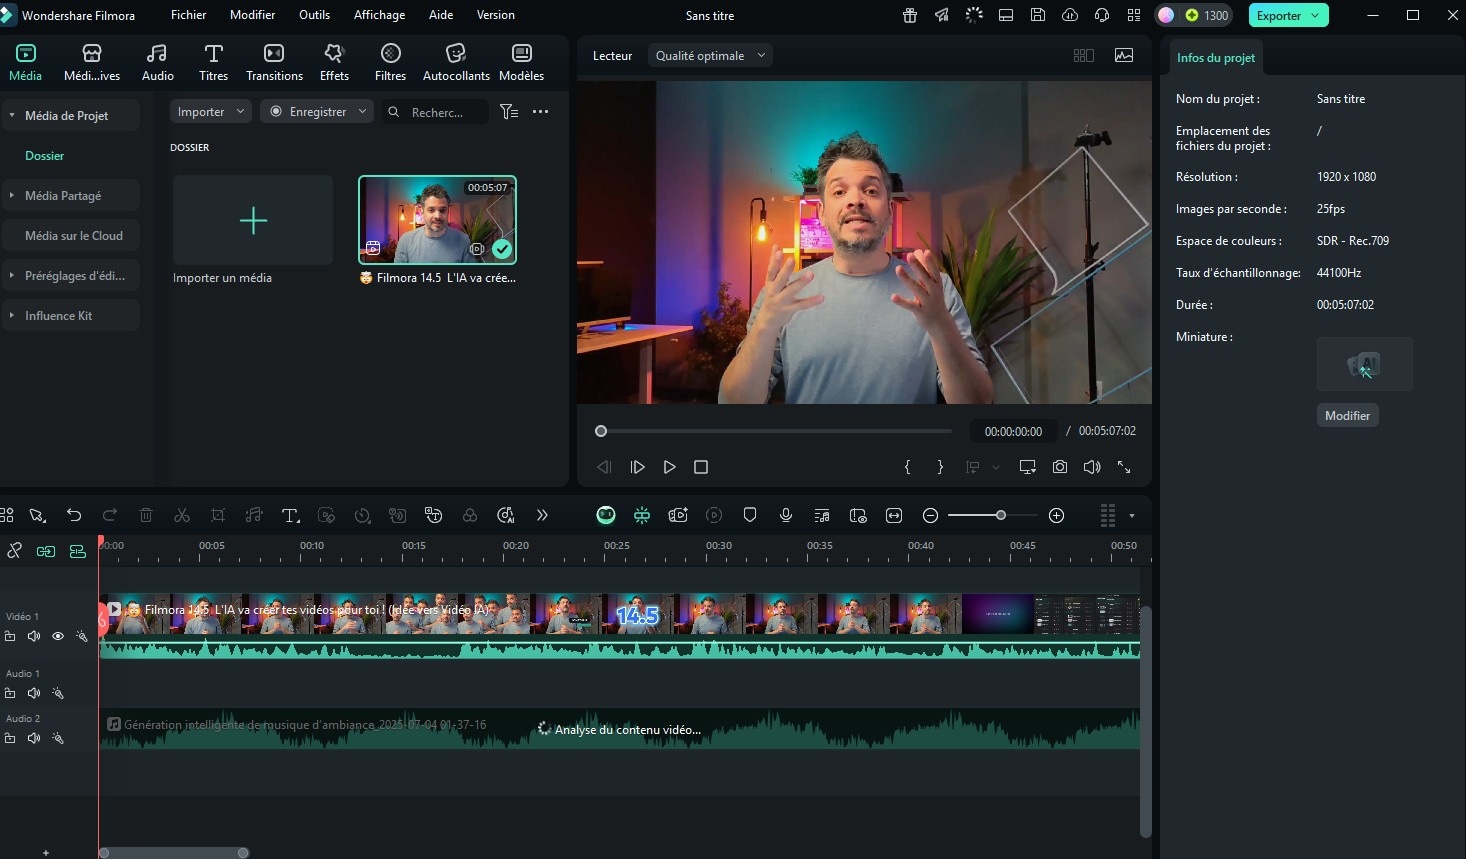This screenshot has width=1466, height=859.
Task: Lock the Audio 2 track
Action: (10, 738)
